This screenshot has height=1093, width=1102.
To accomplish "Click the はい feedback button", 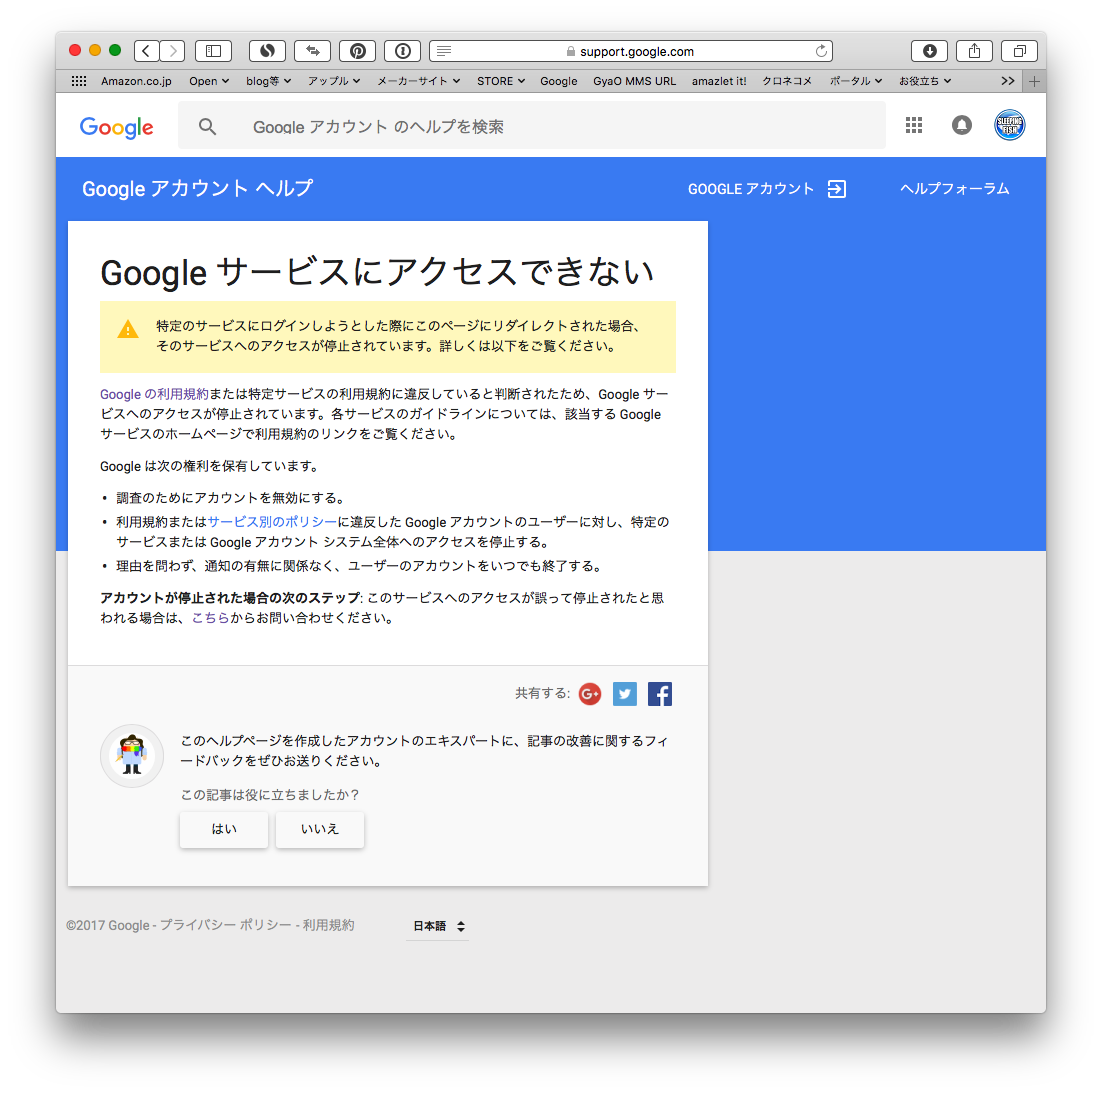I will coord(224,829).
